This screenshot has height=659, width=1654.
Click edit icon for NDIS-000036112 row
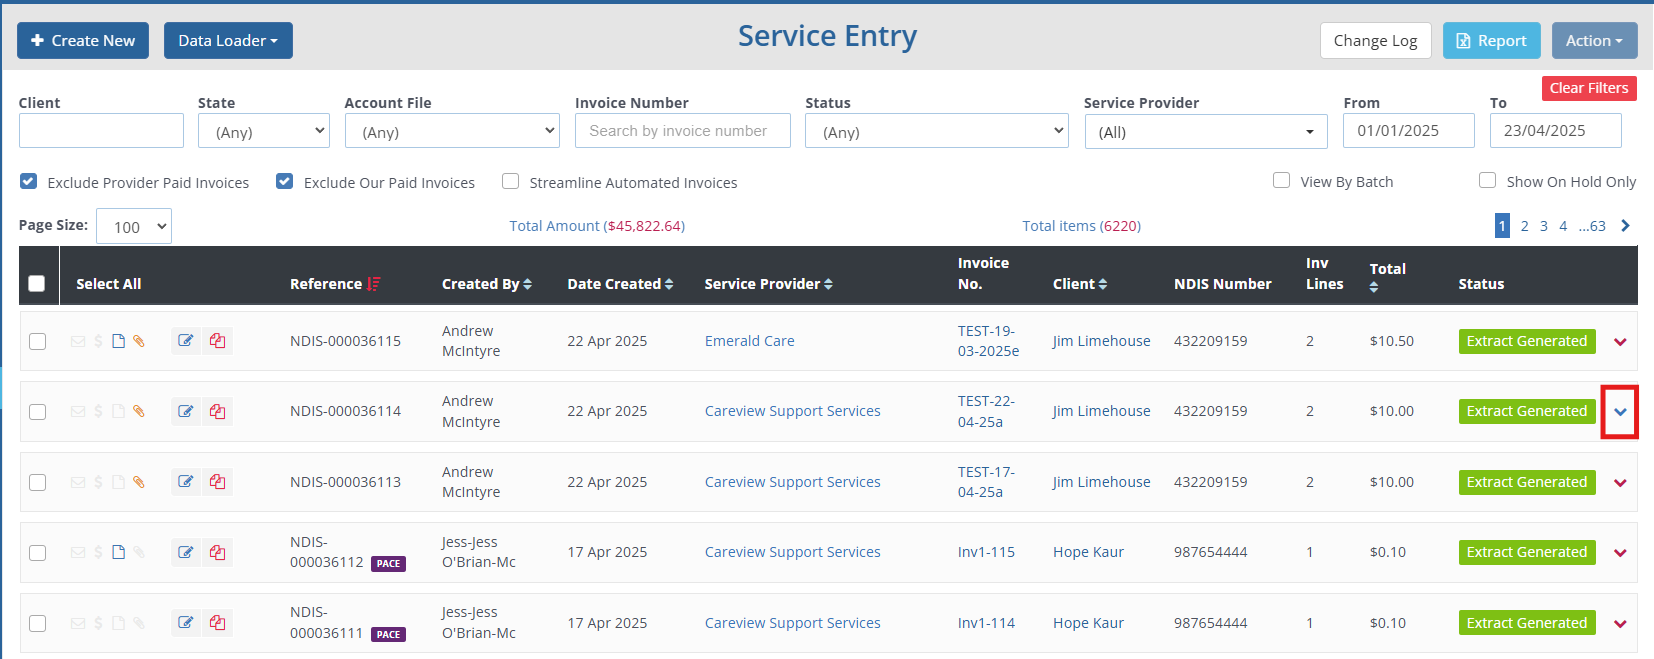coord(186,552)
